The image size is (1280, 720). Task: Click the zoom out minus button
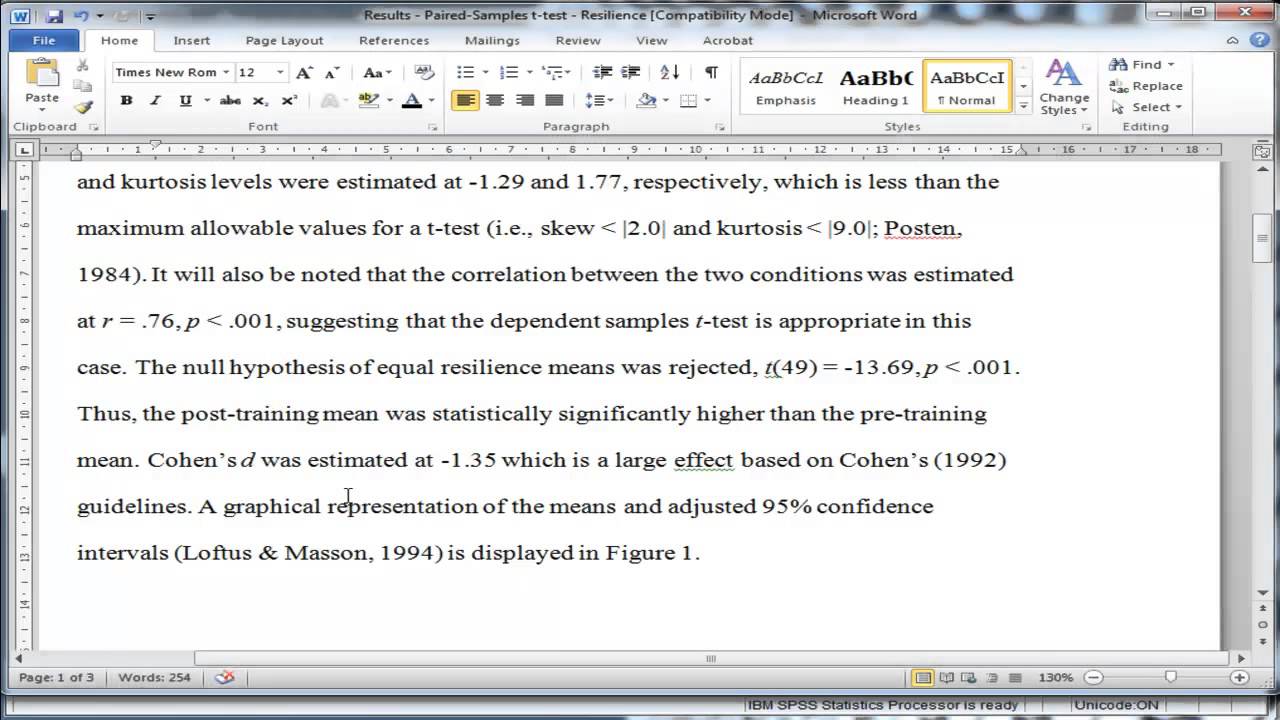[x=1093, y=677]
